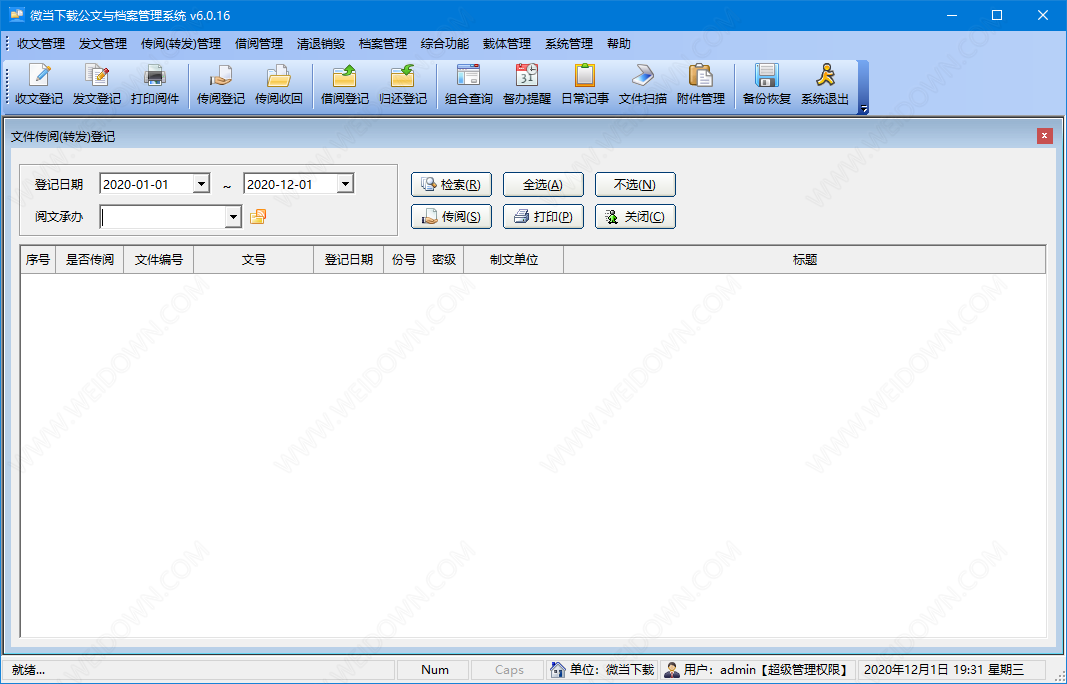
Task: Click the 关闭(C) button
Action: (635, 216)
